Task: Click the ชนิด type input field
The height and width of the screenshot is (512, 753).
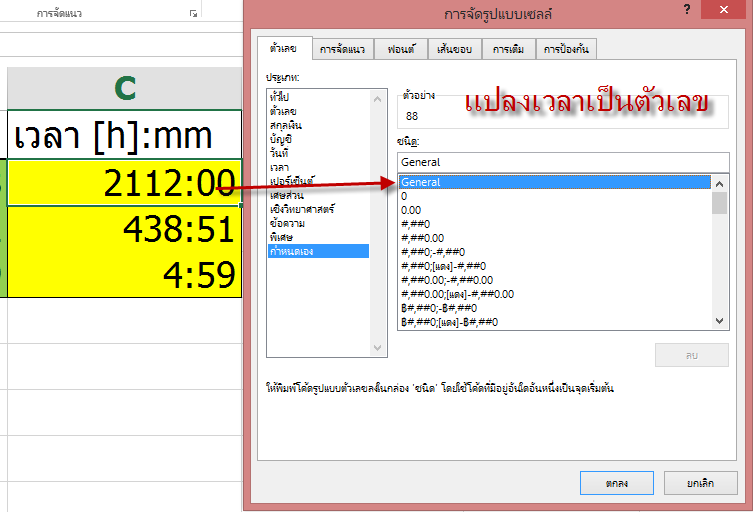Action: (563, 162)
